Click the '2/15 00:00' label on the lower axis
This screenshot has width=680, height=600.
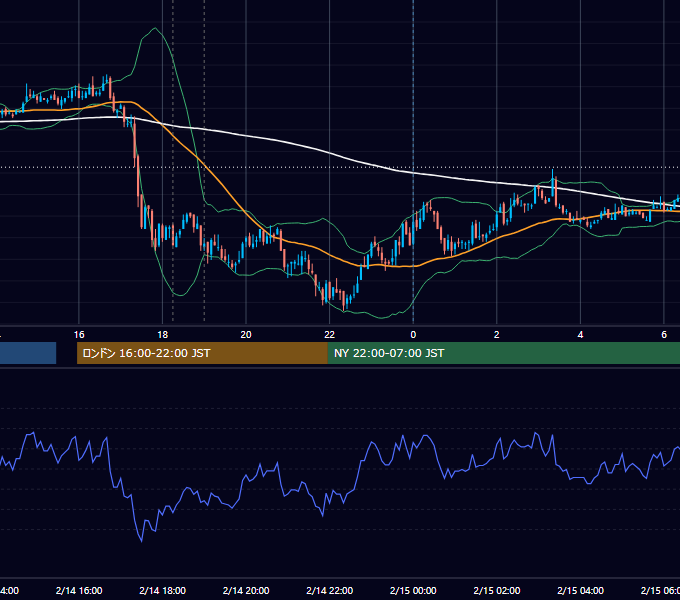click(x=413, y=590)
